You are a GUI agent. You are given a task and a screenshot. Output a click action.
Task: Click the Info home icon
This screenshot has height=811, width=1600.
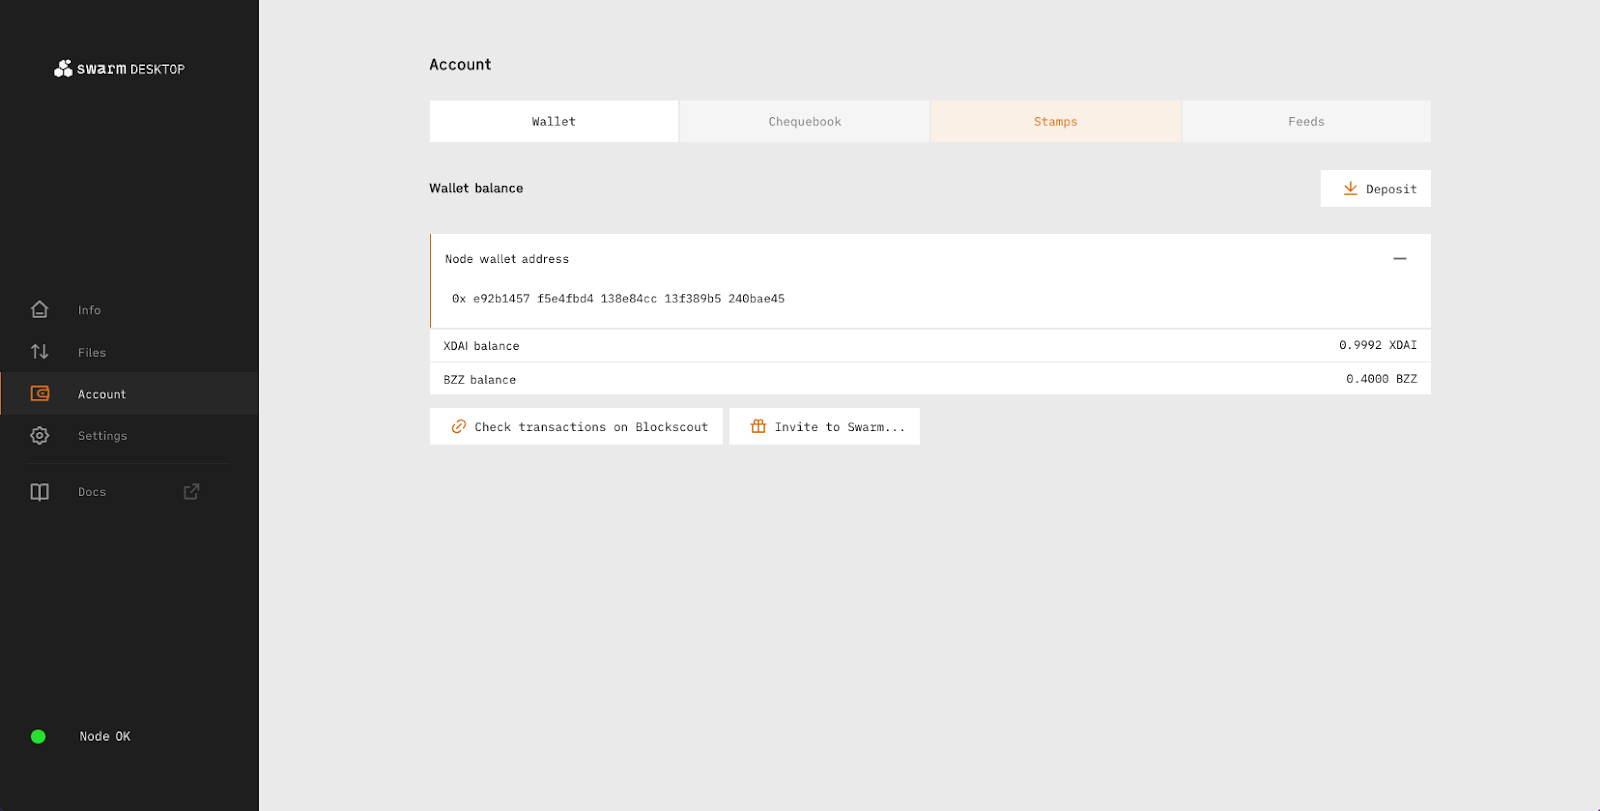pos(40,310)
